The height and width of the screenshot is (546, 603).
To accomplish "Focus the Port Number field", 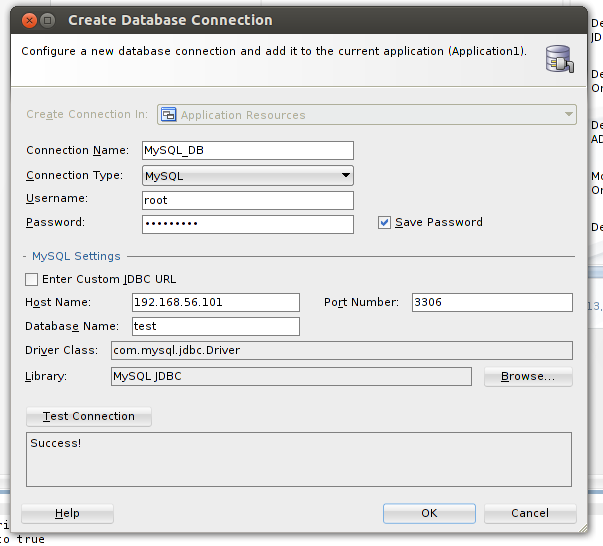I will [x=491, y=302].
